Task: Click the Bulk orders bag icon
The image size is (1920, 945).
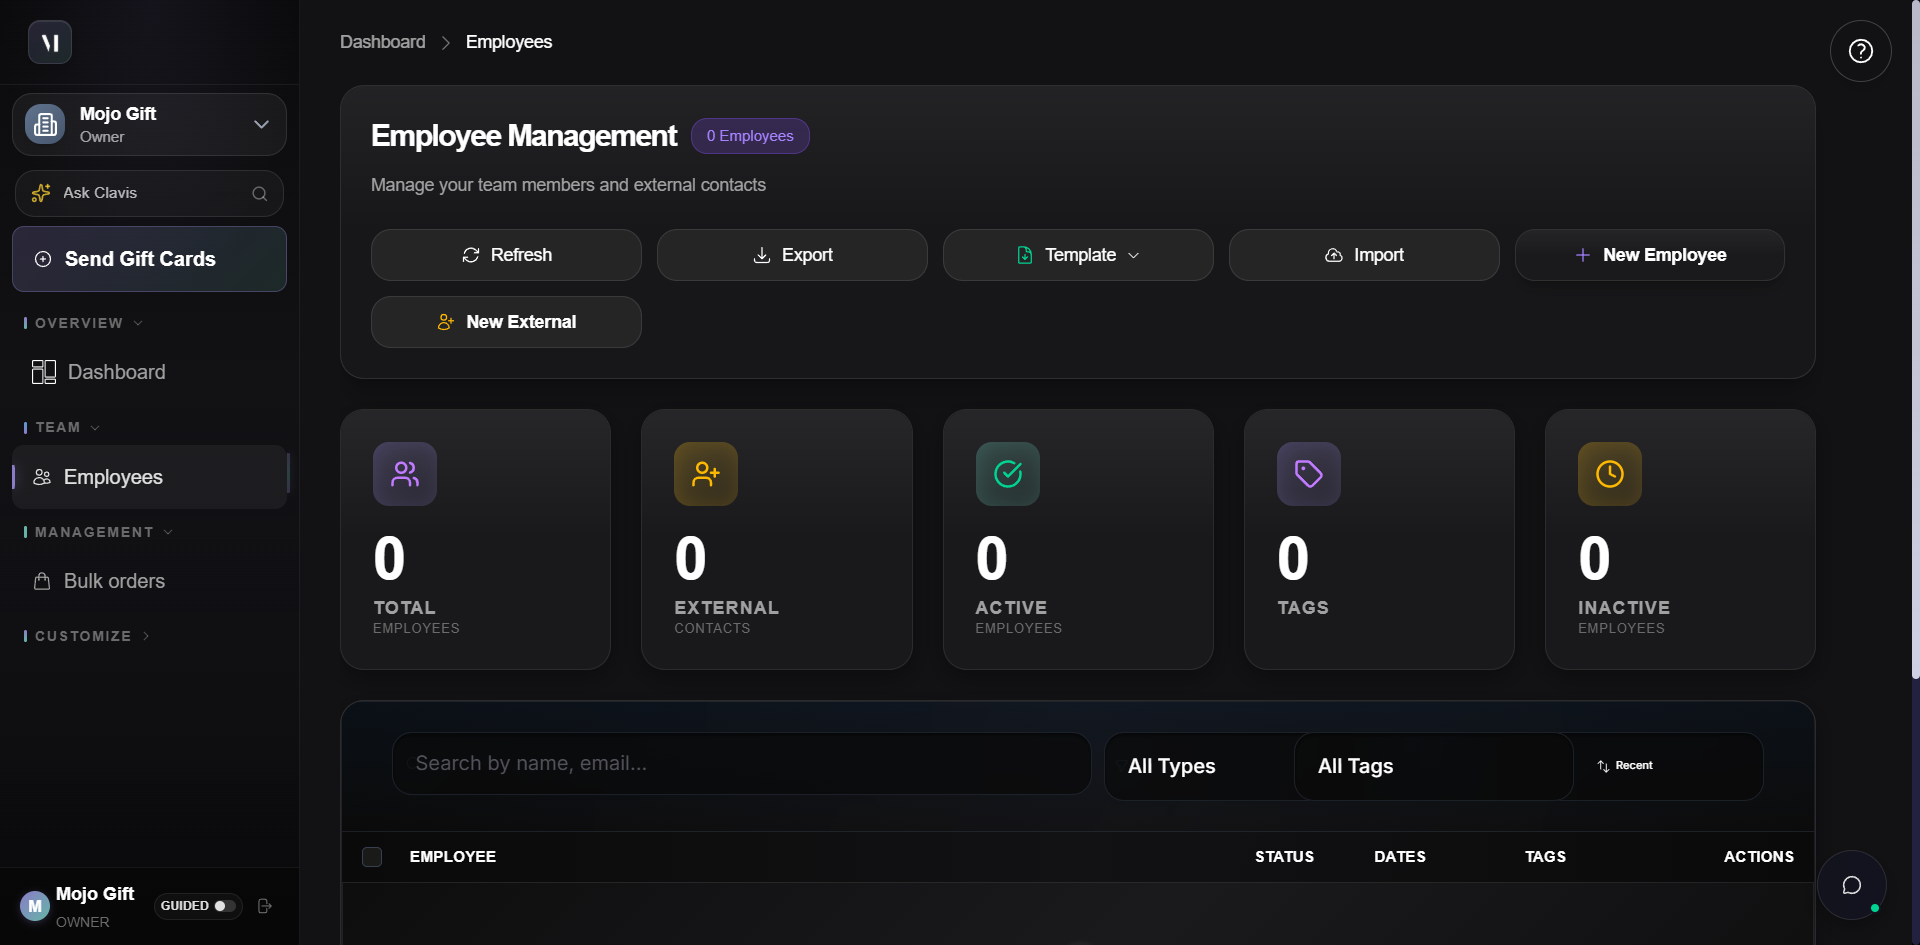Action: pos(42,581)
